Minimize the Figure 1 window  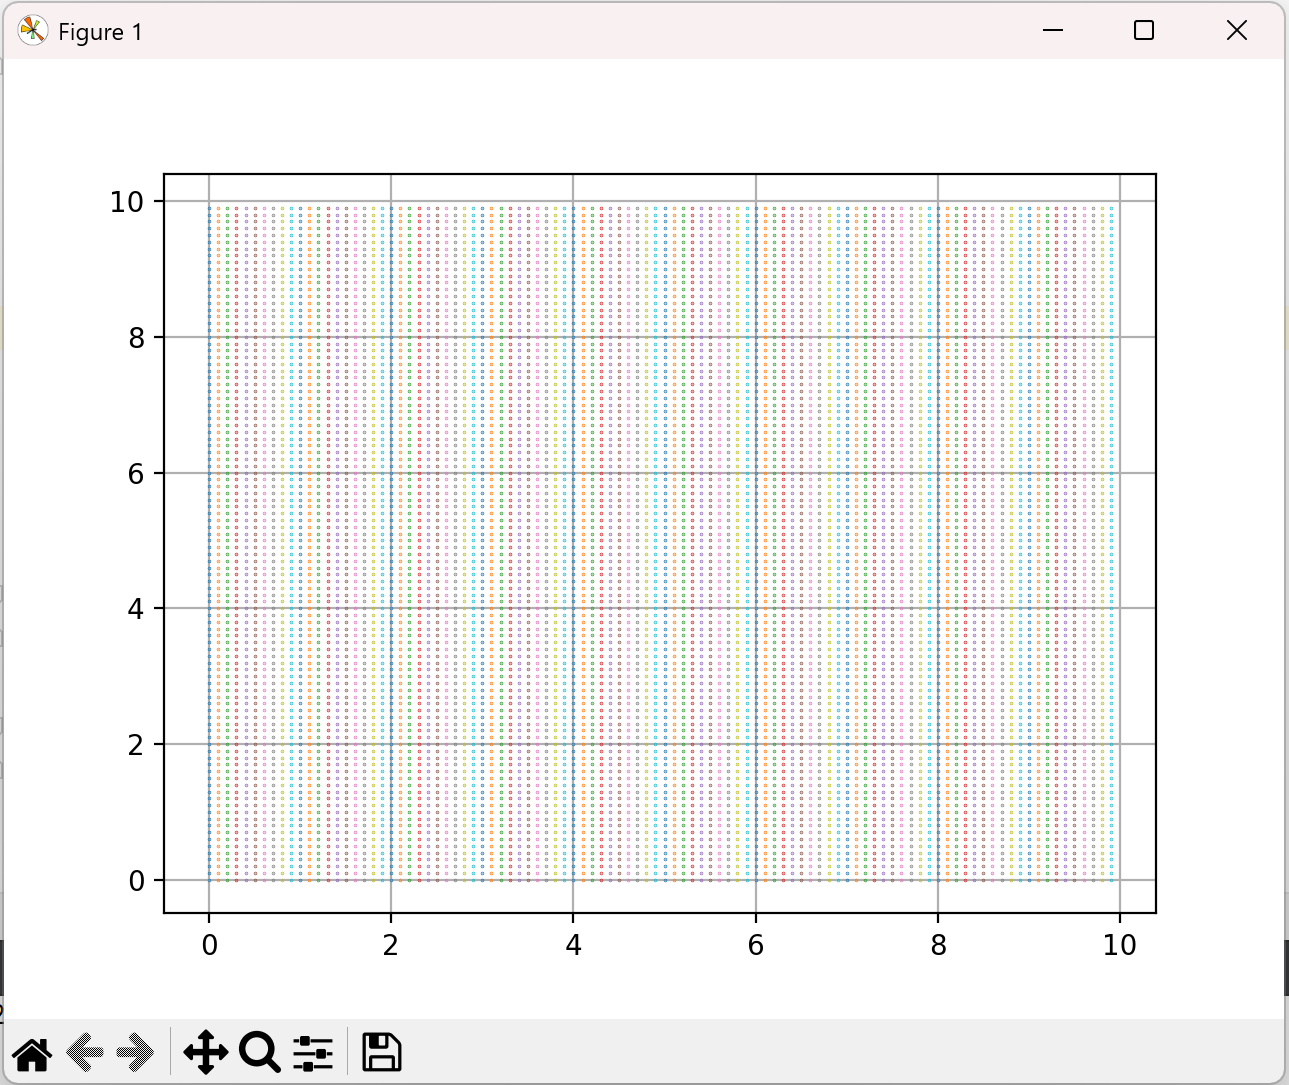click(1052, 31)
